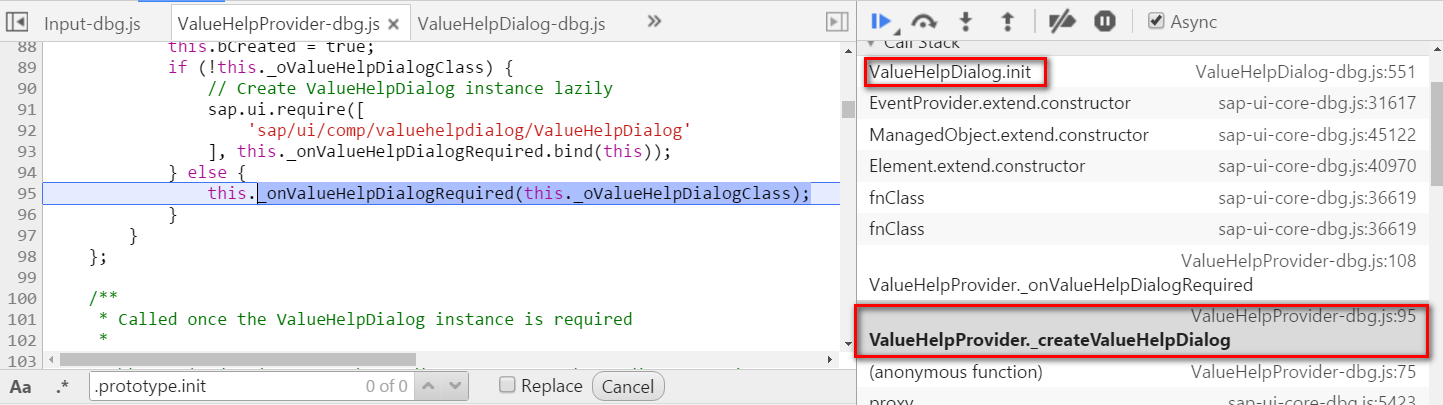1443x405 pixels.
Task: Switch to ValueHelpDialog-dbg.js tab
Action: [x=511, y=22]
